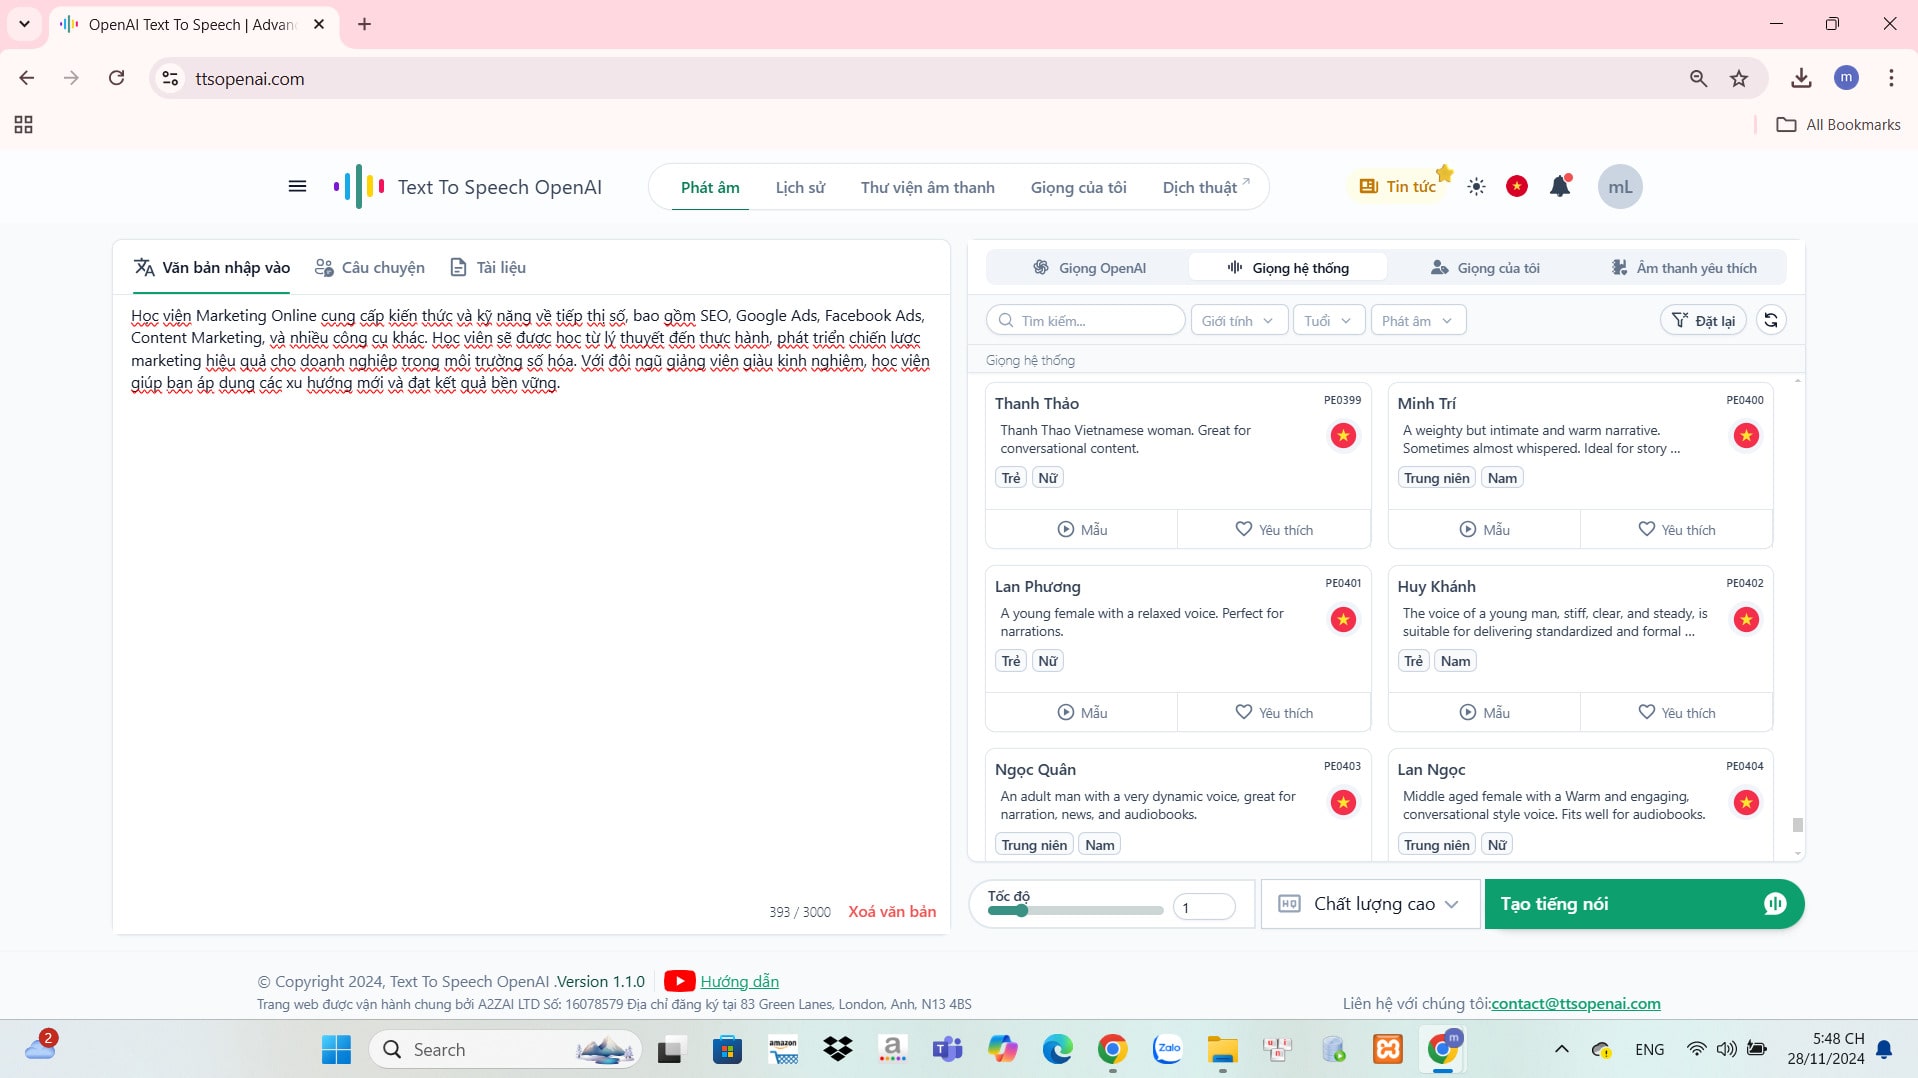Viewport: 1918px width, 1078px height.
Task: Open the Hướng dẫn YouTube link
Action: pos(738,981)
